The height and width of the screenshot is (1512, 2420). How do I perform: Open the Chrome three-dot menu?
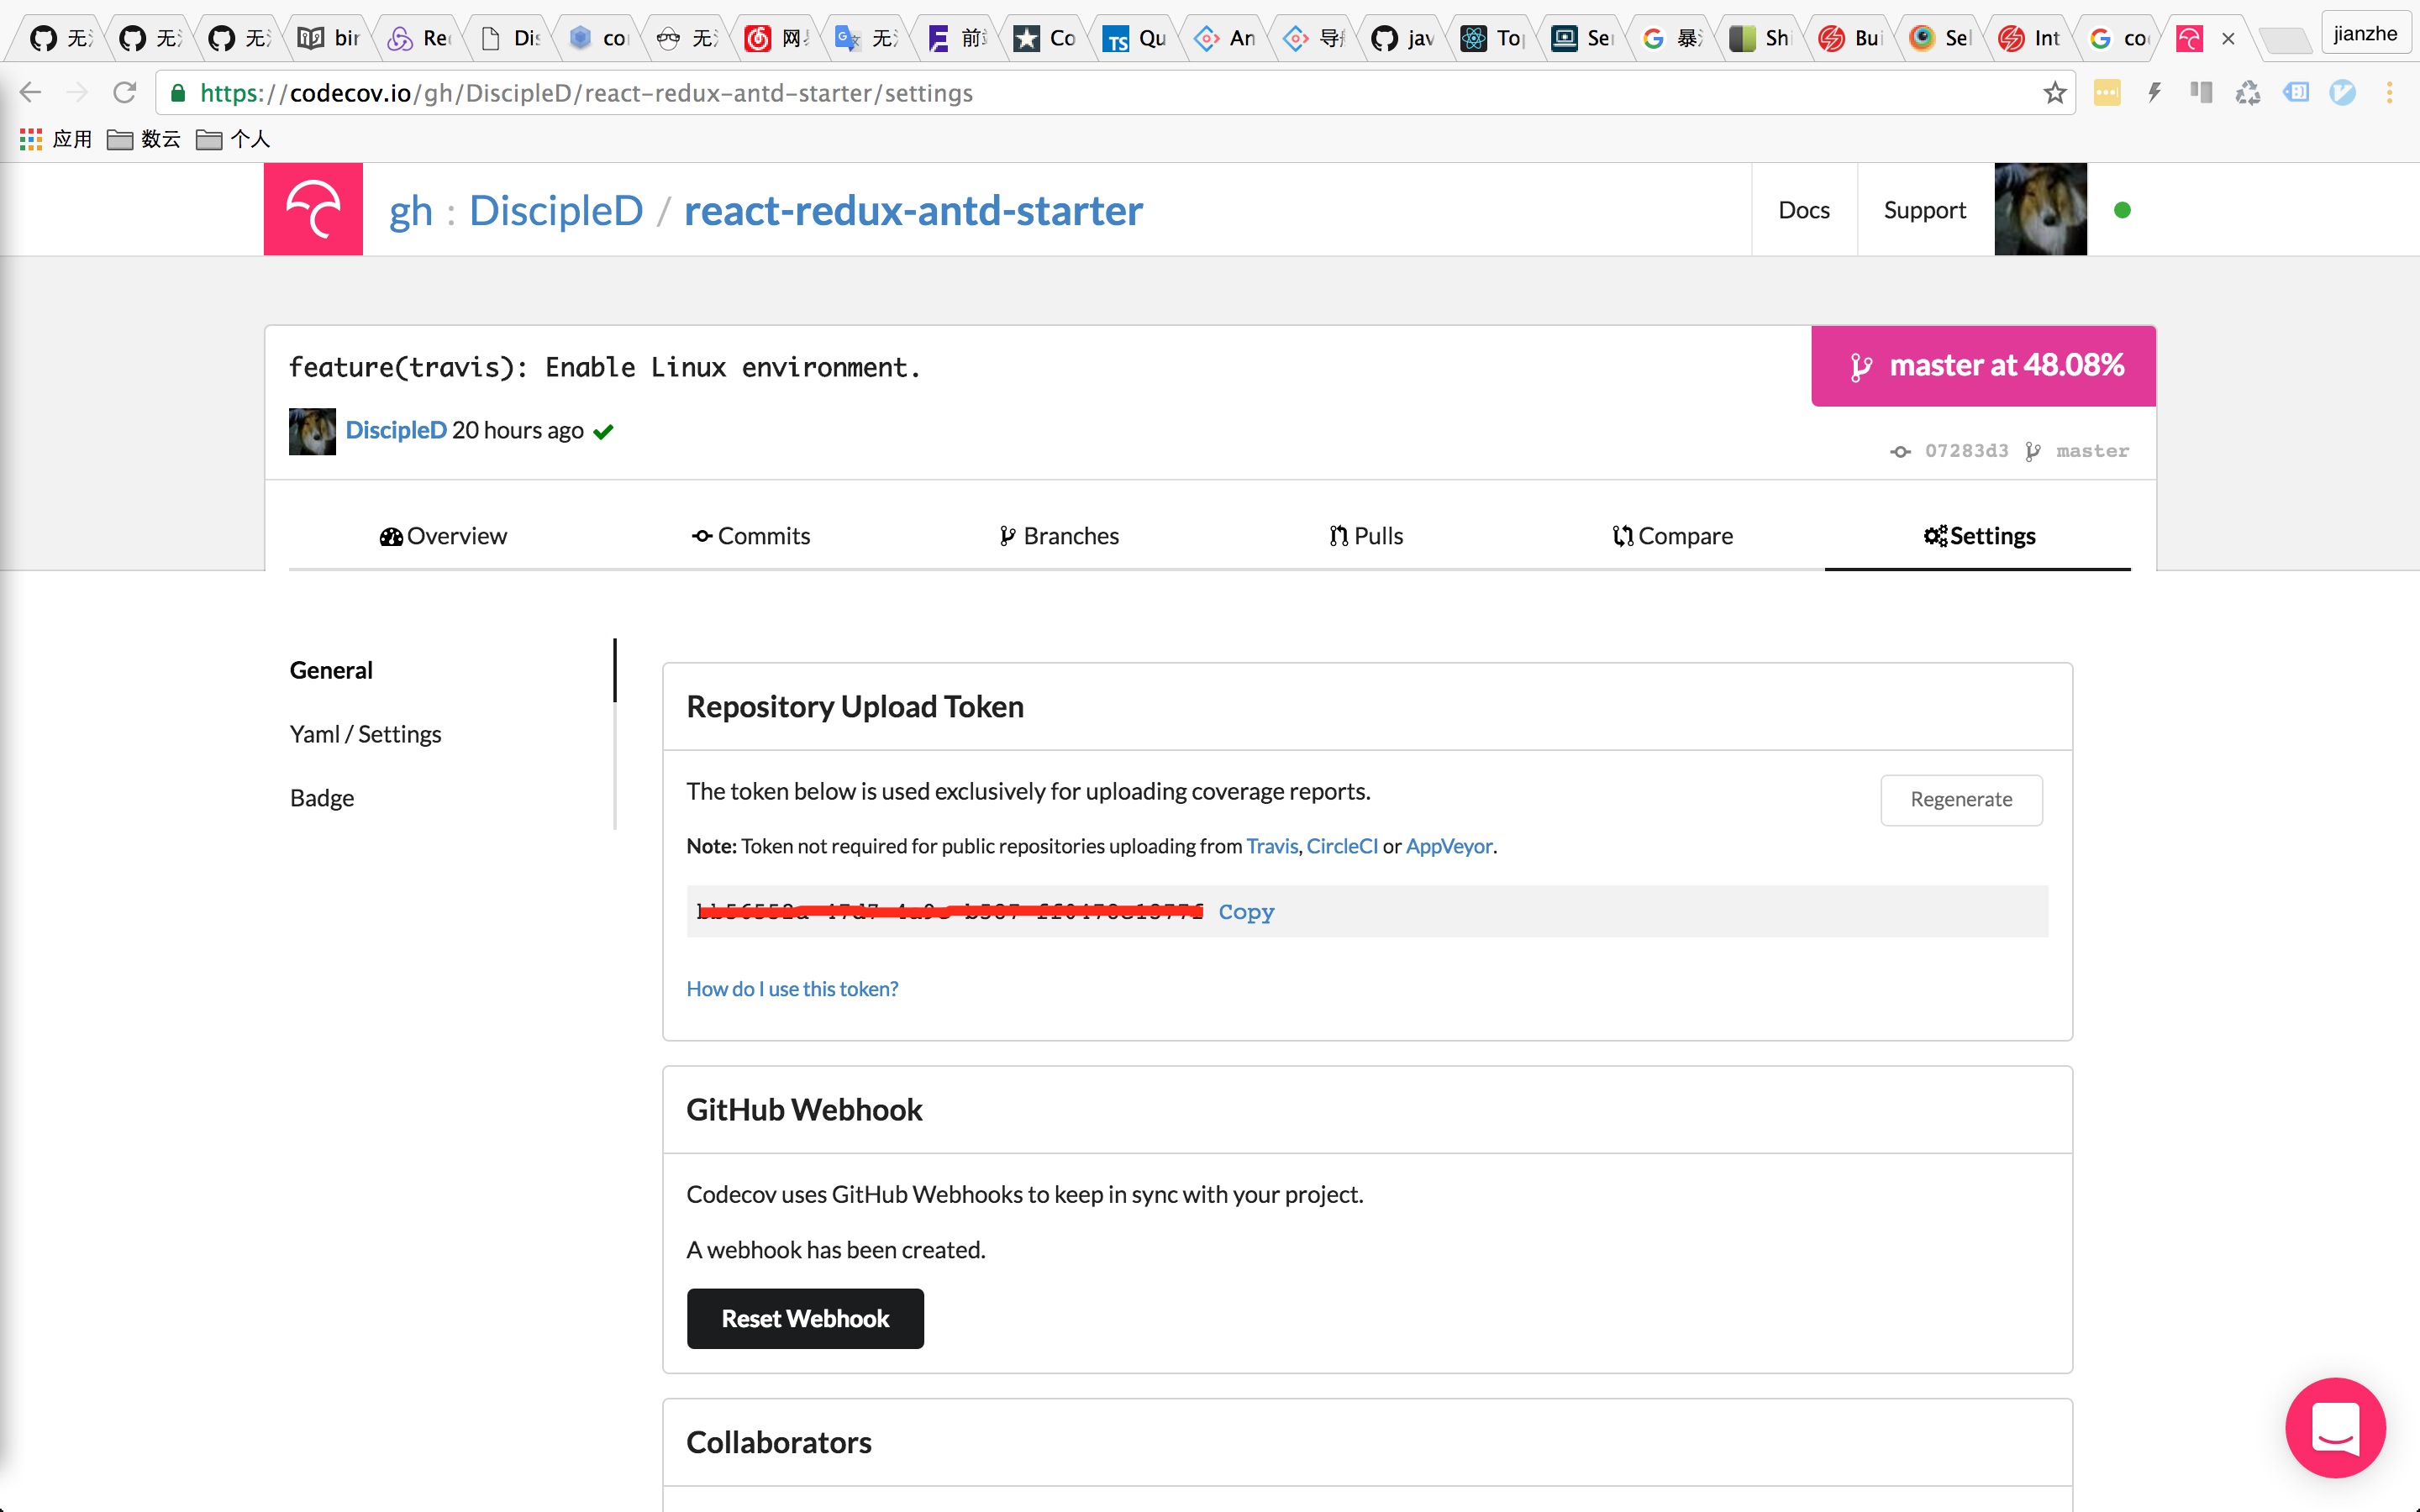point(2389,93)
